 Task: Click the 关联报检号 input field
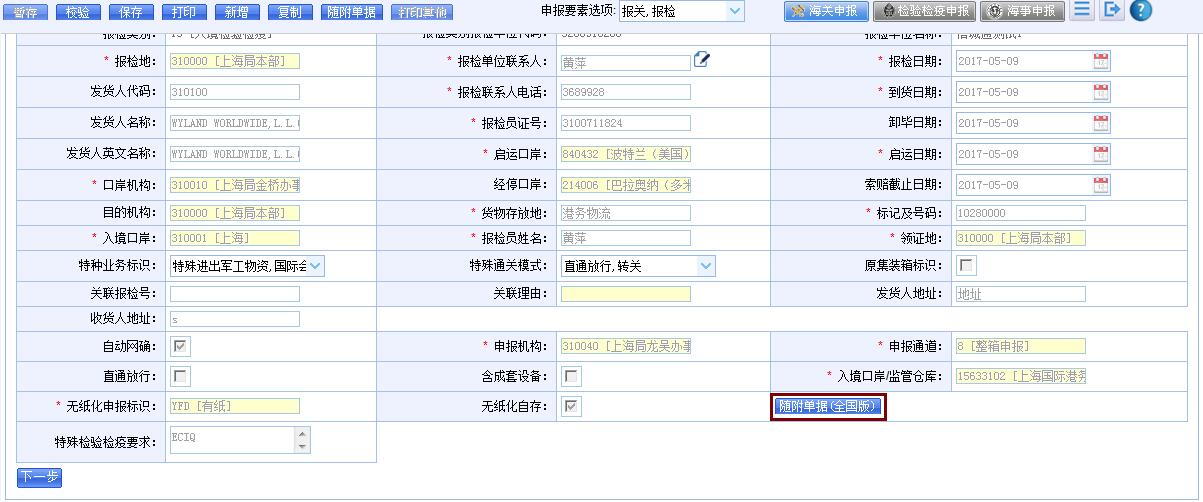pos(234,294)
